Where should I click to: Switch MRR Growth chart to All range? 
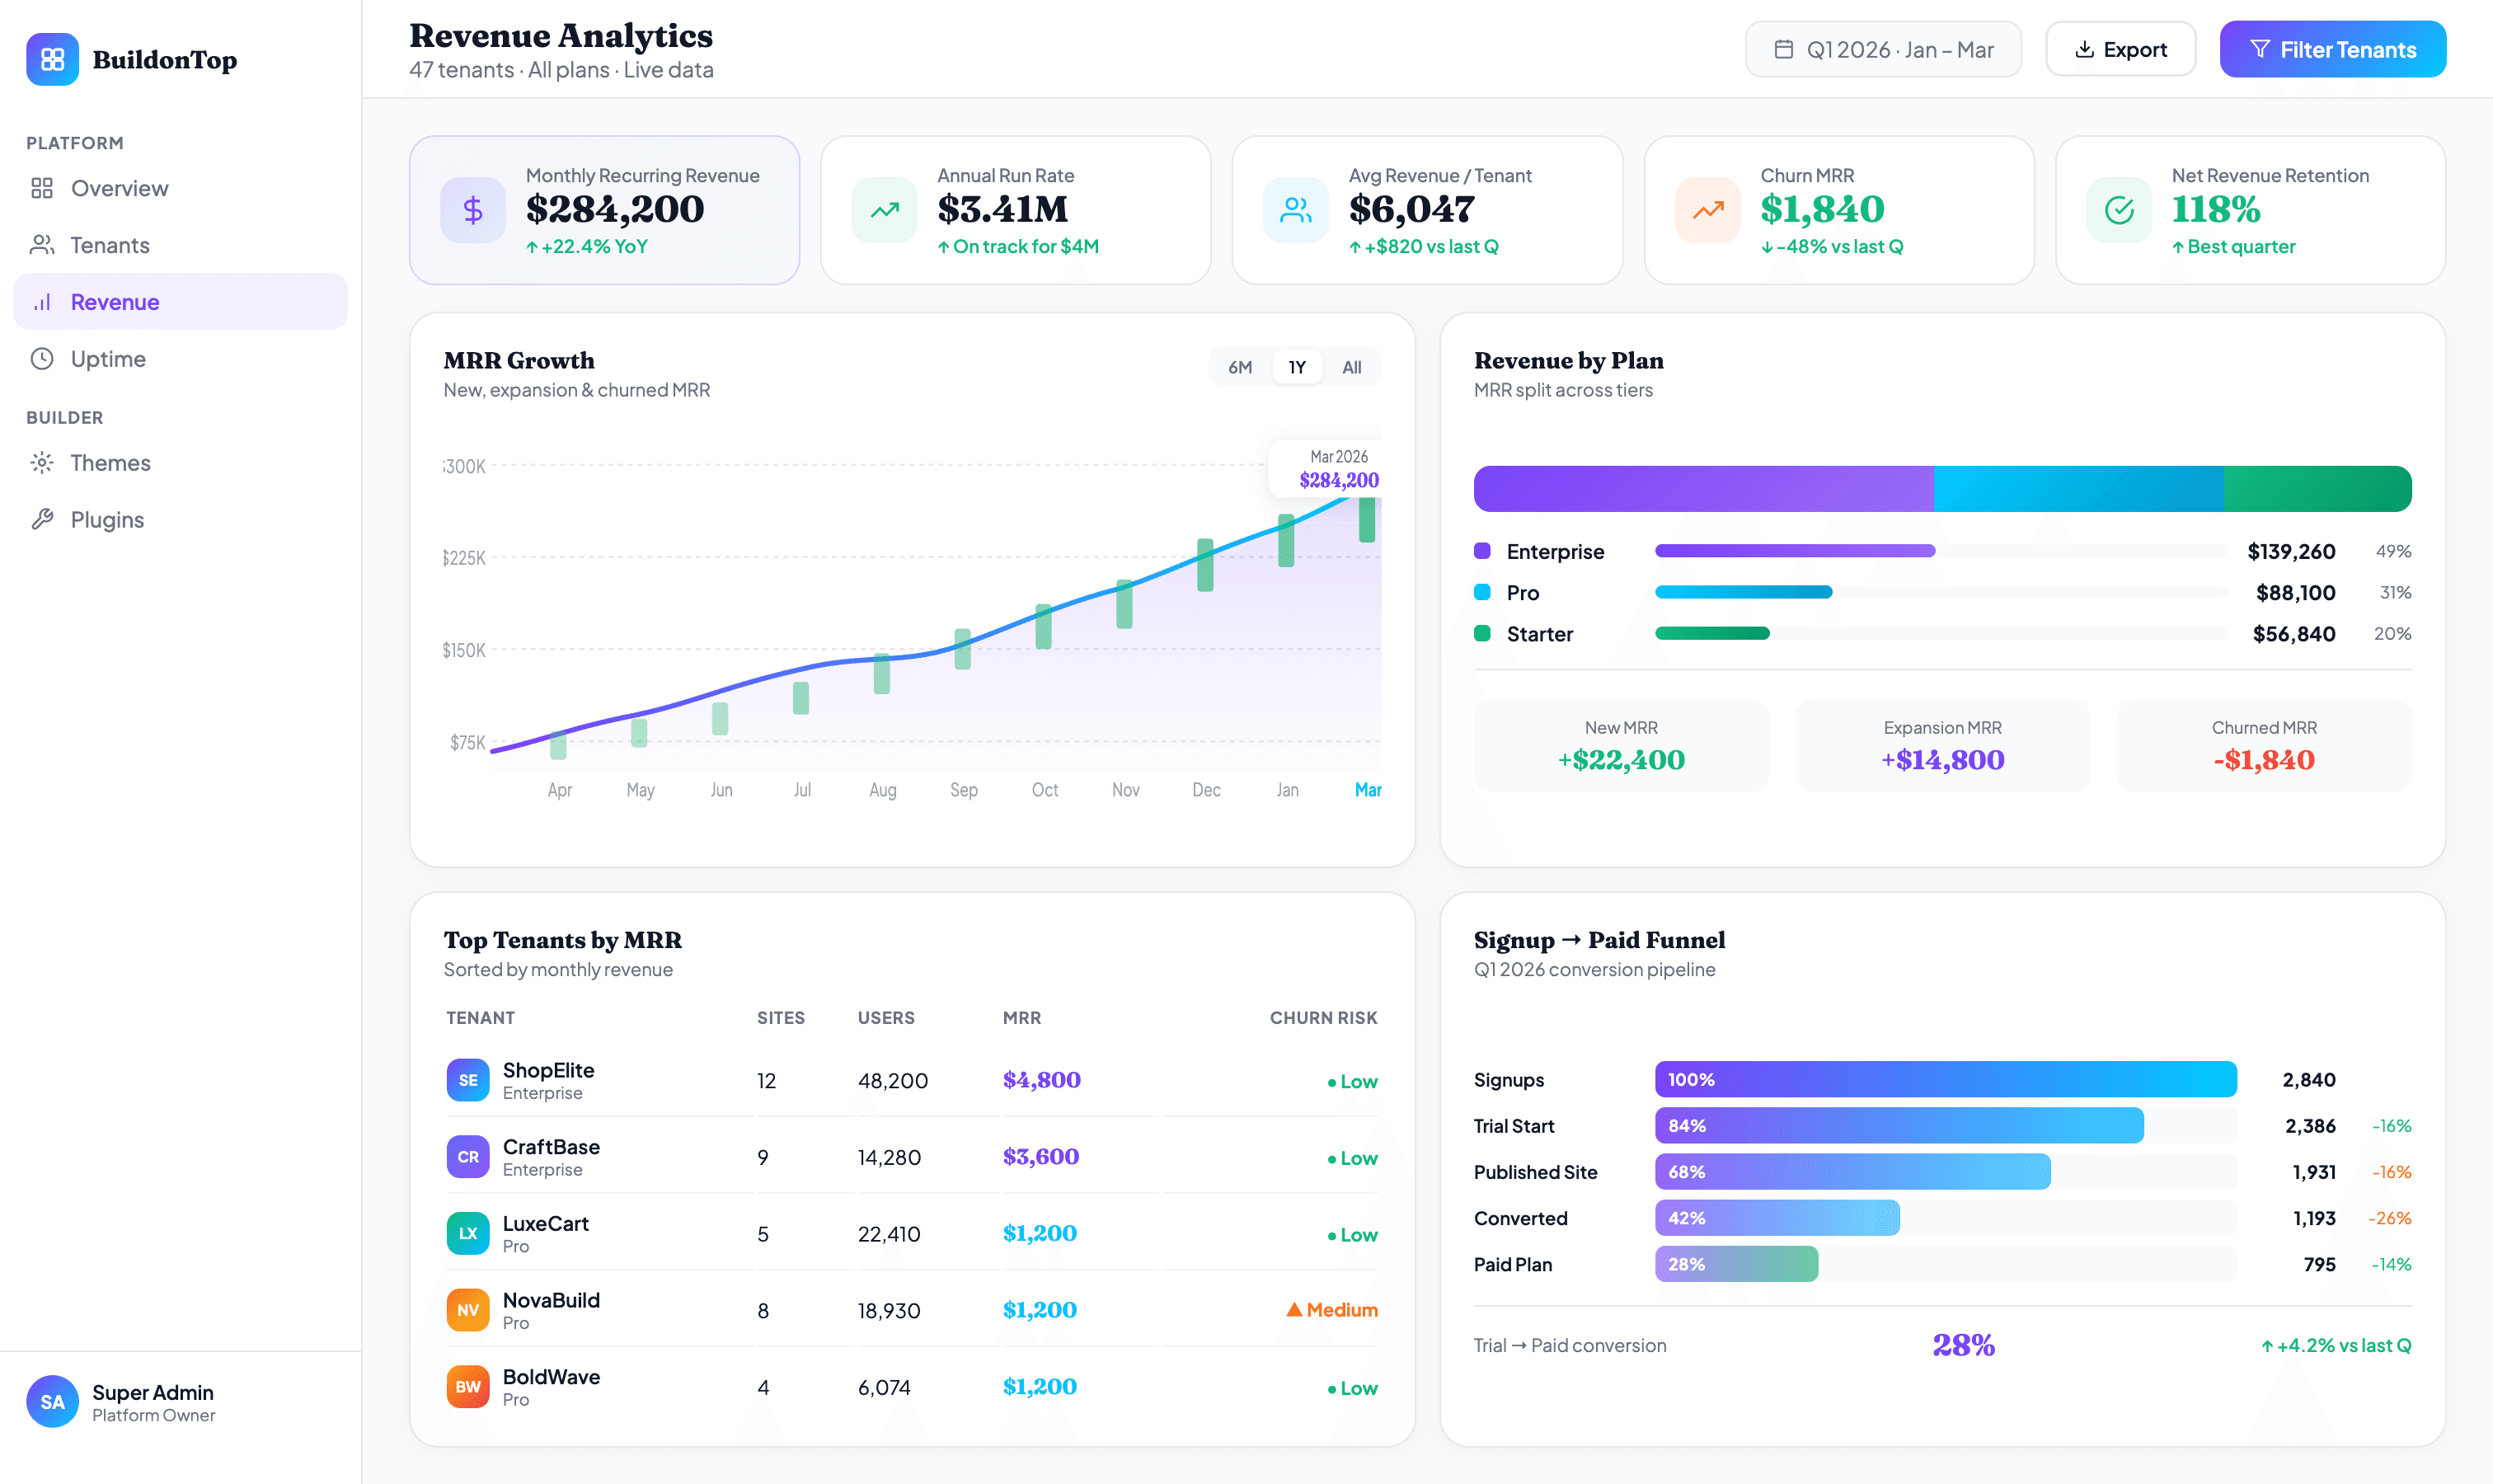(1352, 366)
